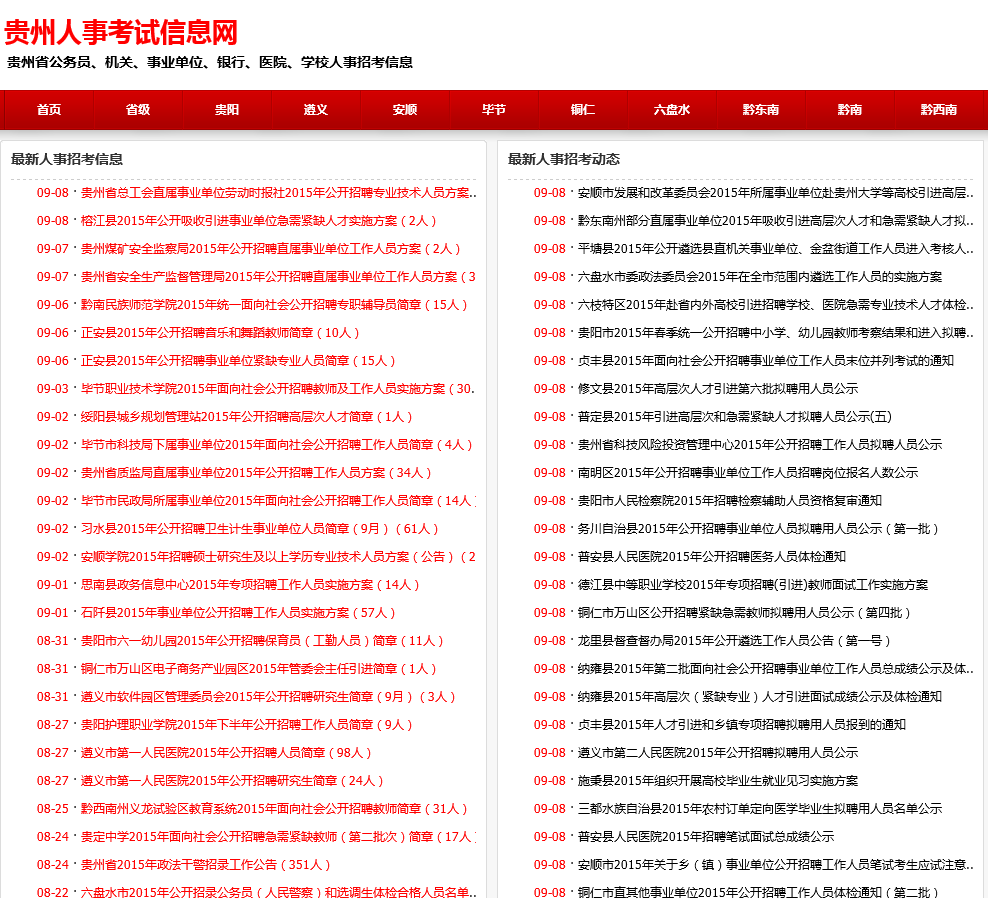
Task: Open 遵义市软件园区管理委员会 link
Action: click(x=268, y=697)
